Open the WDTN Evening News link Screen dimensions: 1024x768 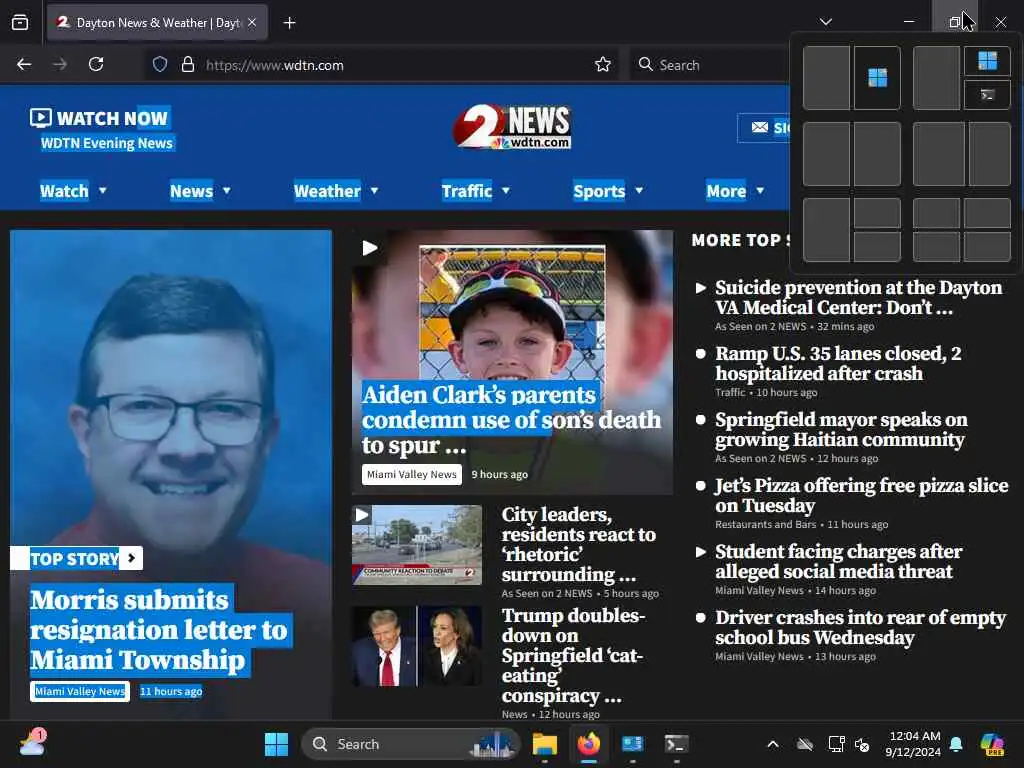click(x=107, y=144)
